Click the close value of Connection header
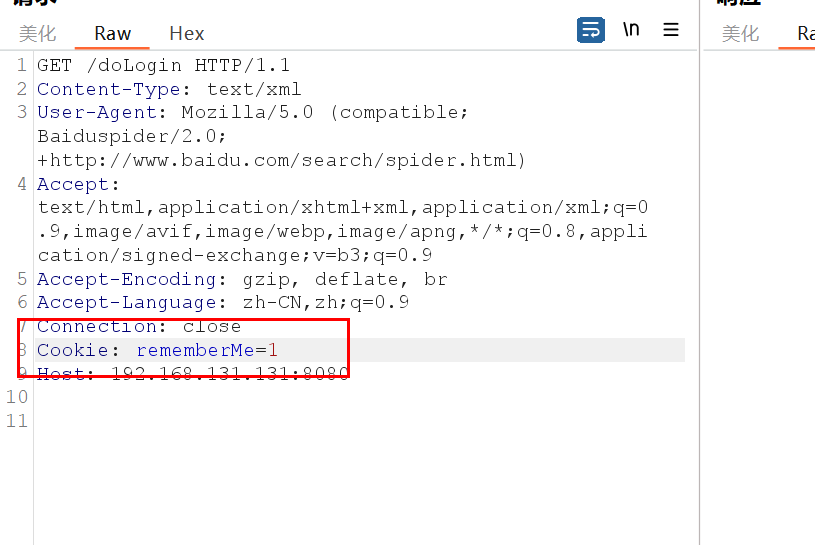Screen dimensions: 815x545 pyautogui.click(x=212, y=327)
